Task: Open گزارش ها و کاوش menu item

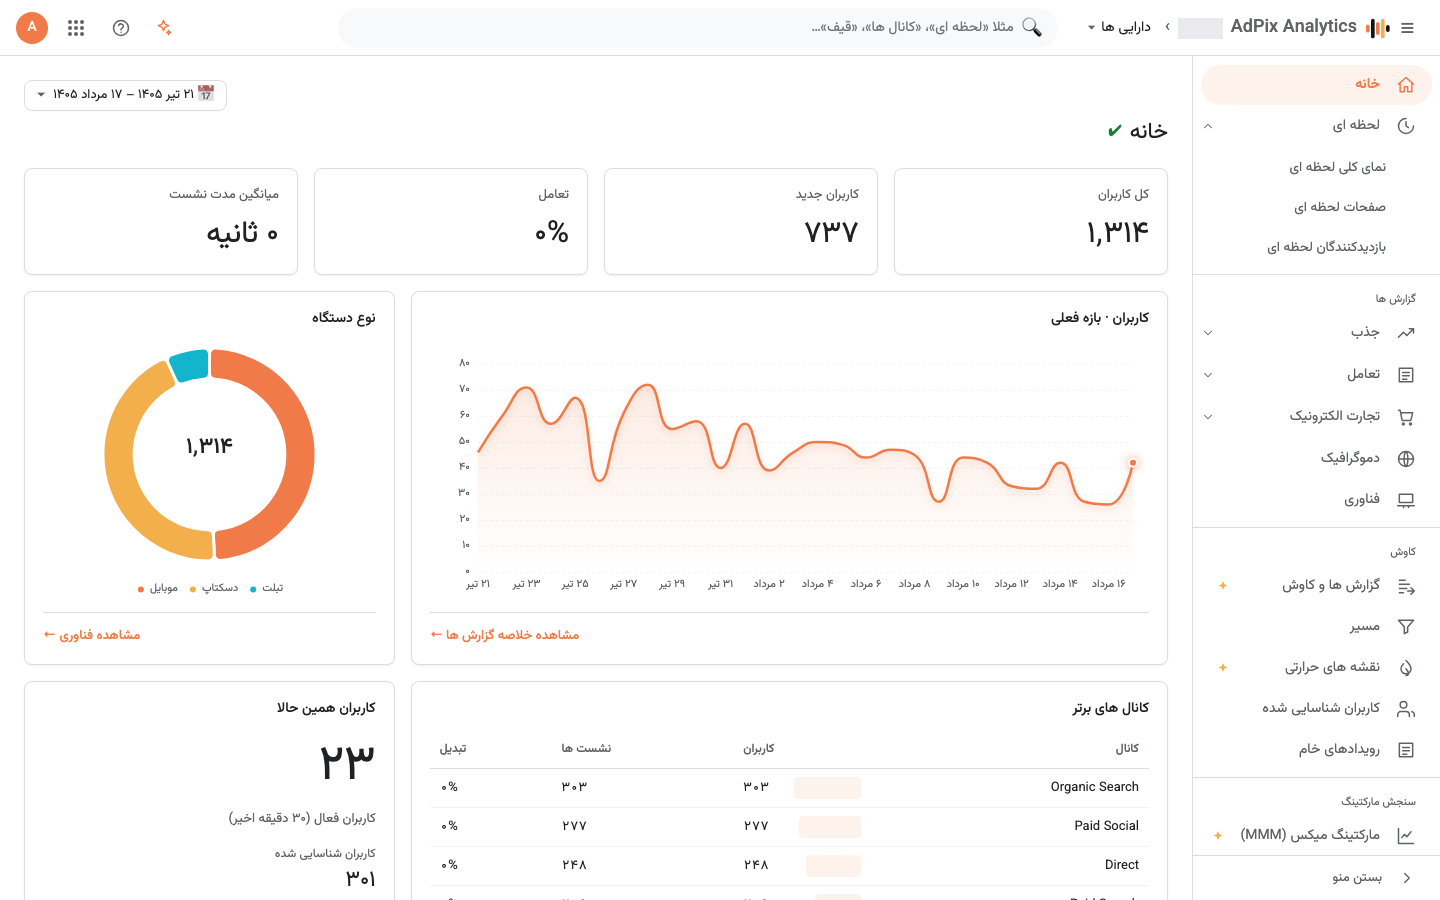Action: pyautogui.click(x=1316, y=586)
